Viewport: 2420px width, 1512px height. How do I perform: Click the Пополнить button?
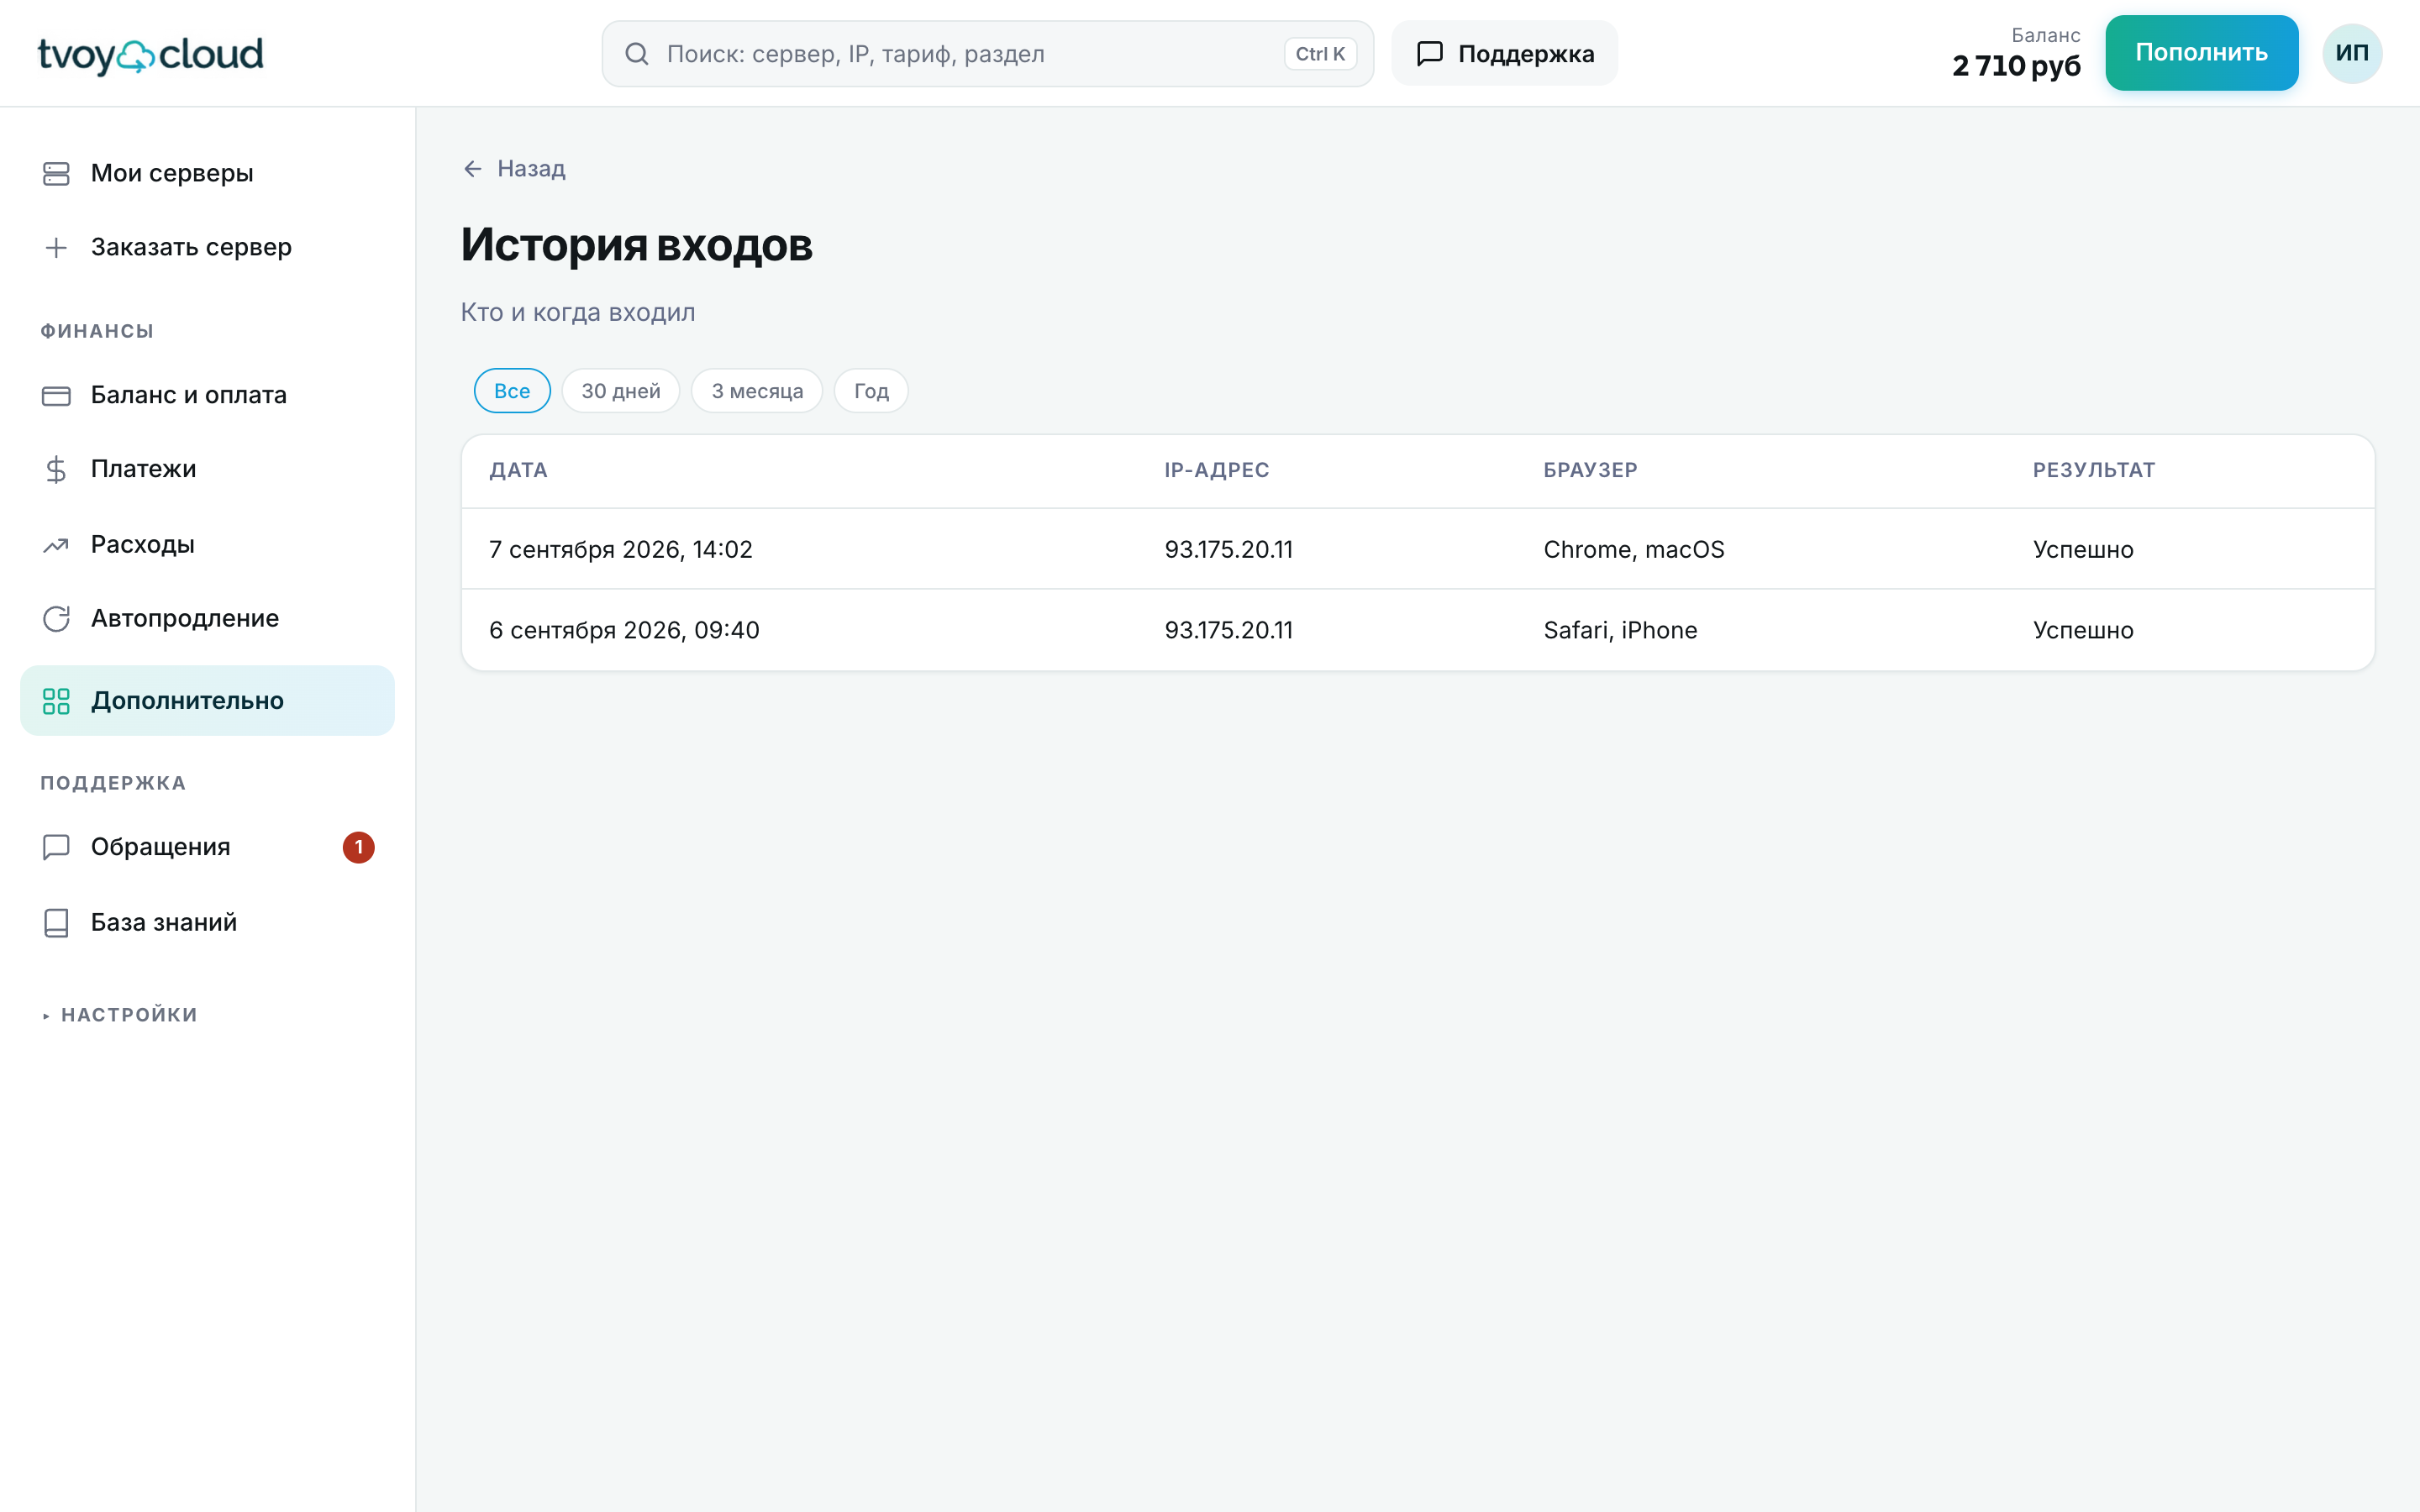click(x=2201, y=53)
